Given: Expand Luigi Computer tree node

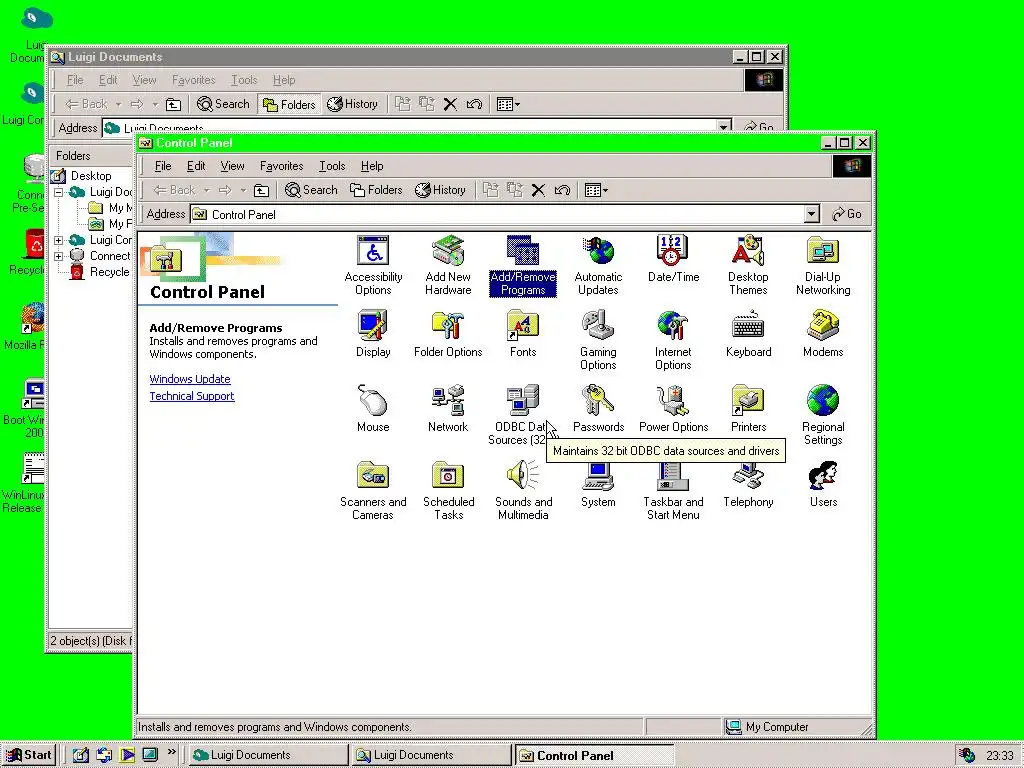Looking at the screenshot, I should [59, 240].
